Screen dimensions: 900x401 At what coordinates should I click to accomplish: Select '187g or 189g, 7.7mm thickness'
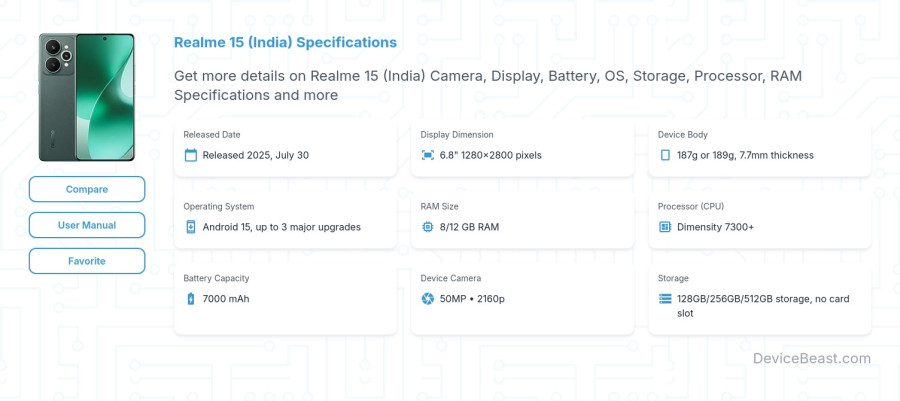[x=745, y=155]
